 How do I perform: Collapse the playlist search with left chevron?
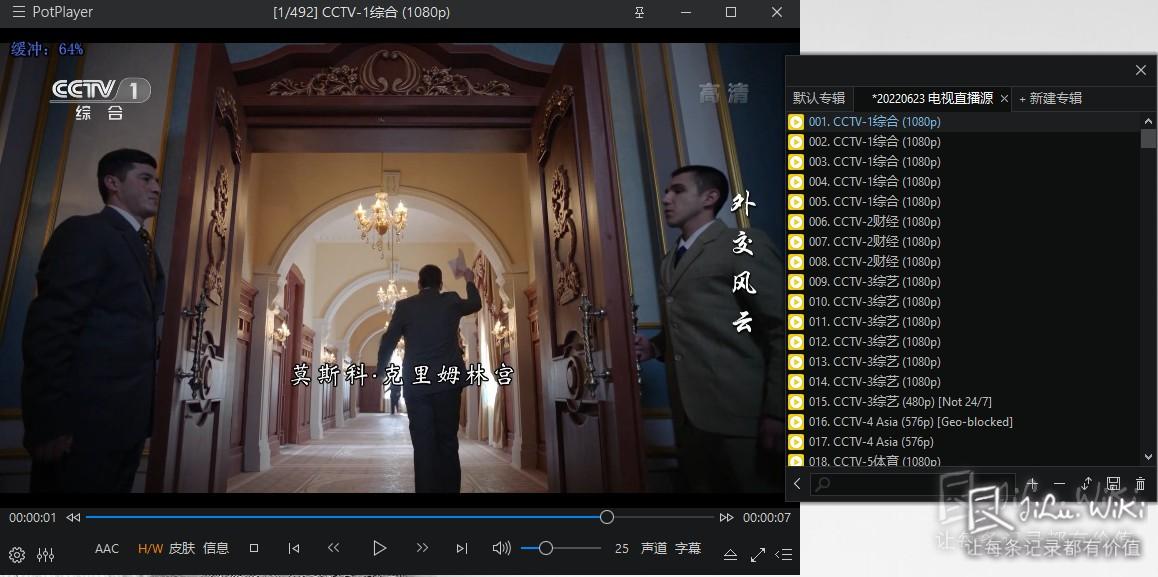pos(797,485)
